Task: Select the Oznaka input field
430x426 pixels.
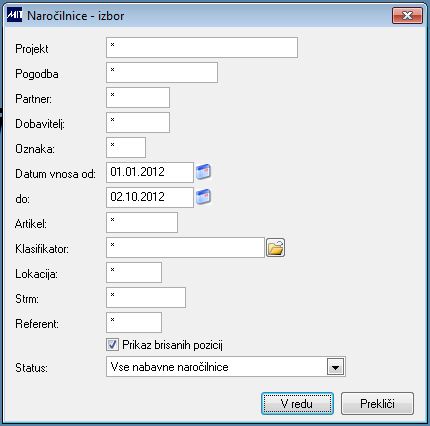Action: coord(126,147)
